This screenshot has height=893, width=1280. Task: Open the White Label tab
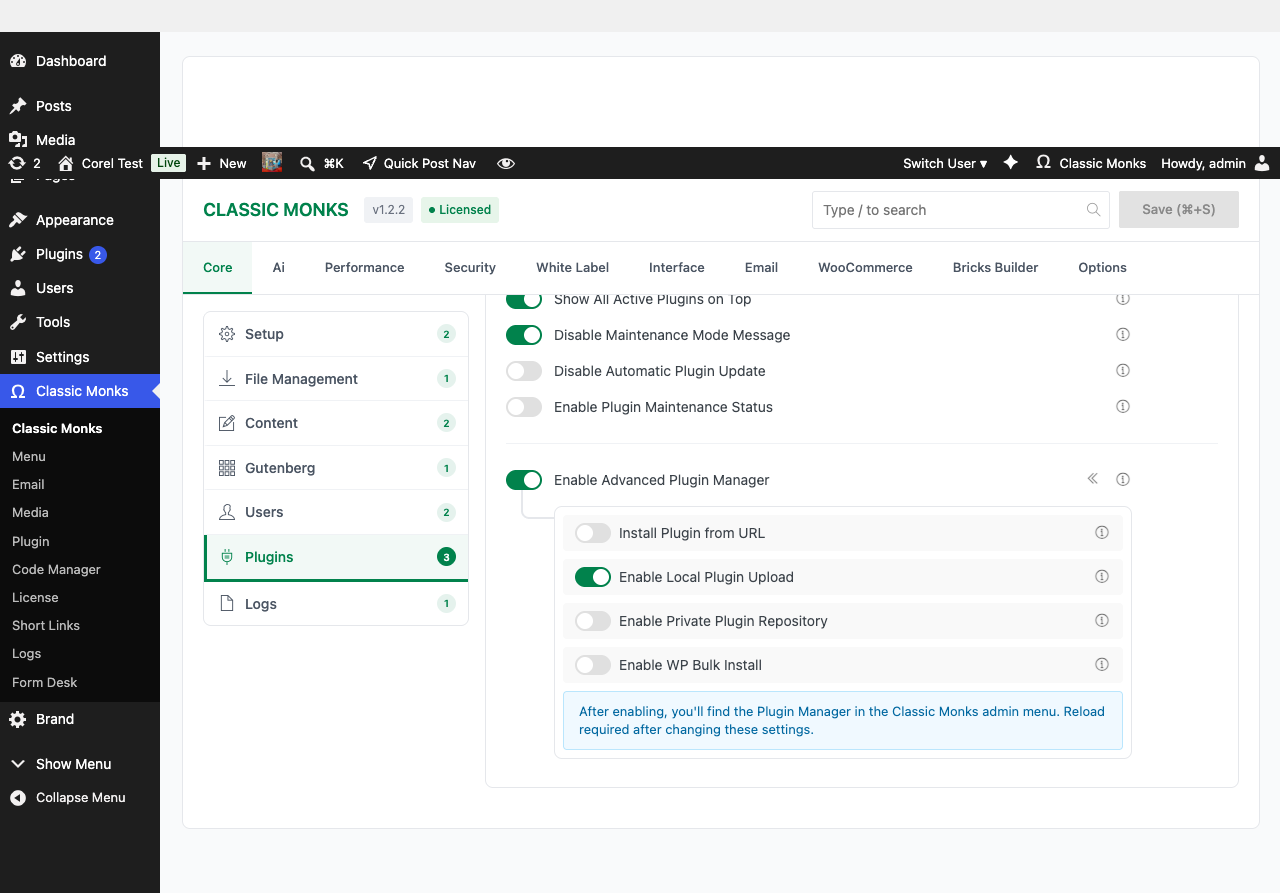[x=573, y=267]
